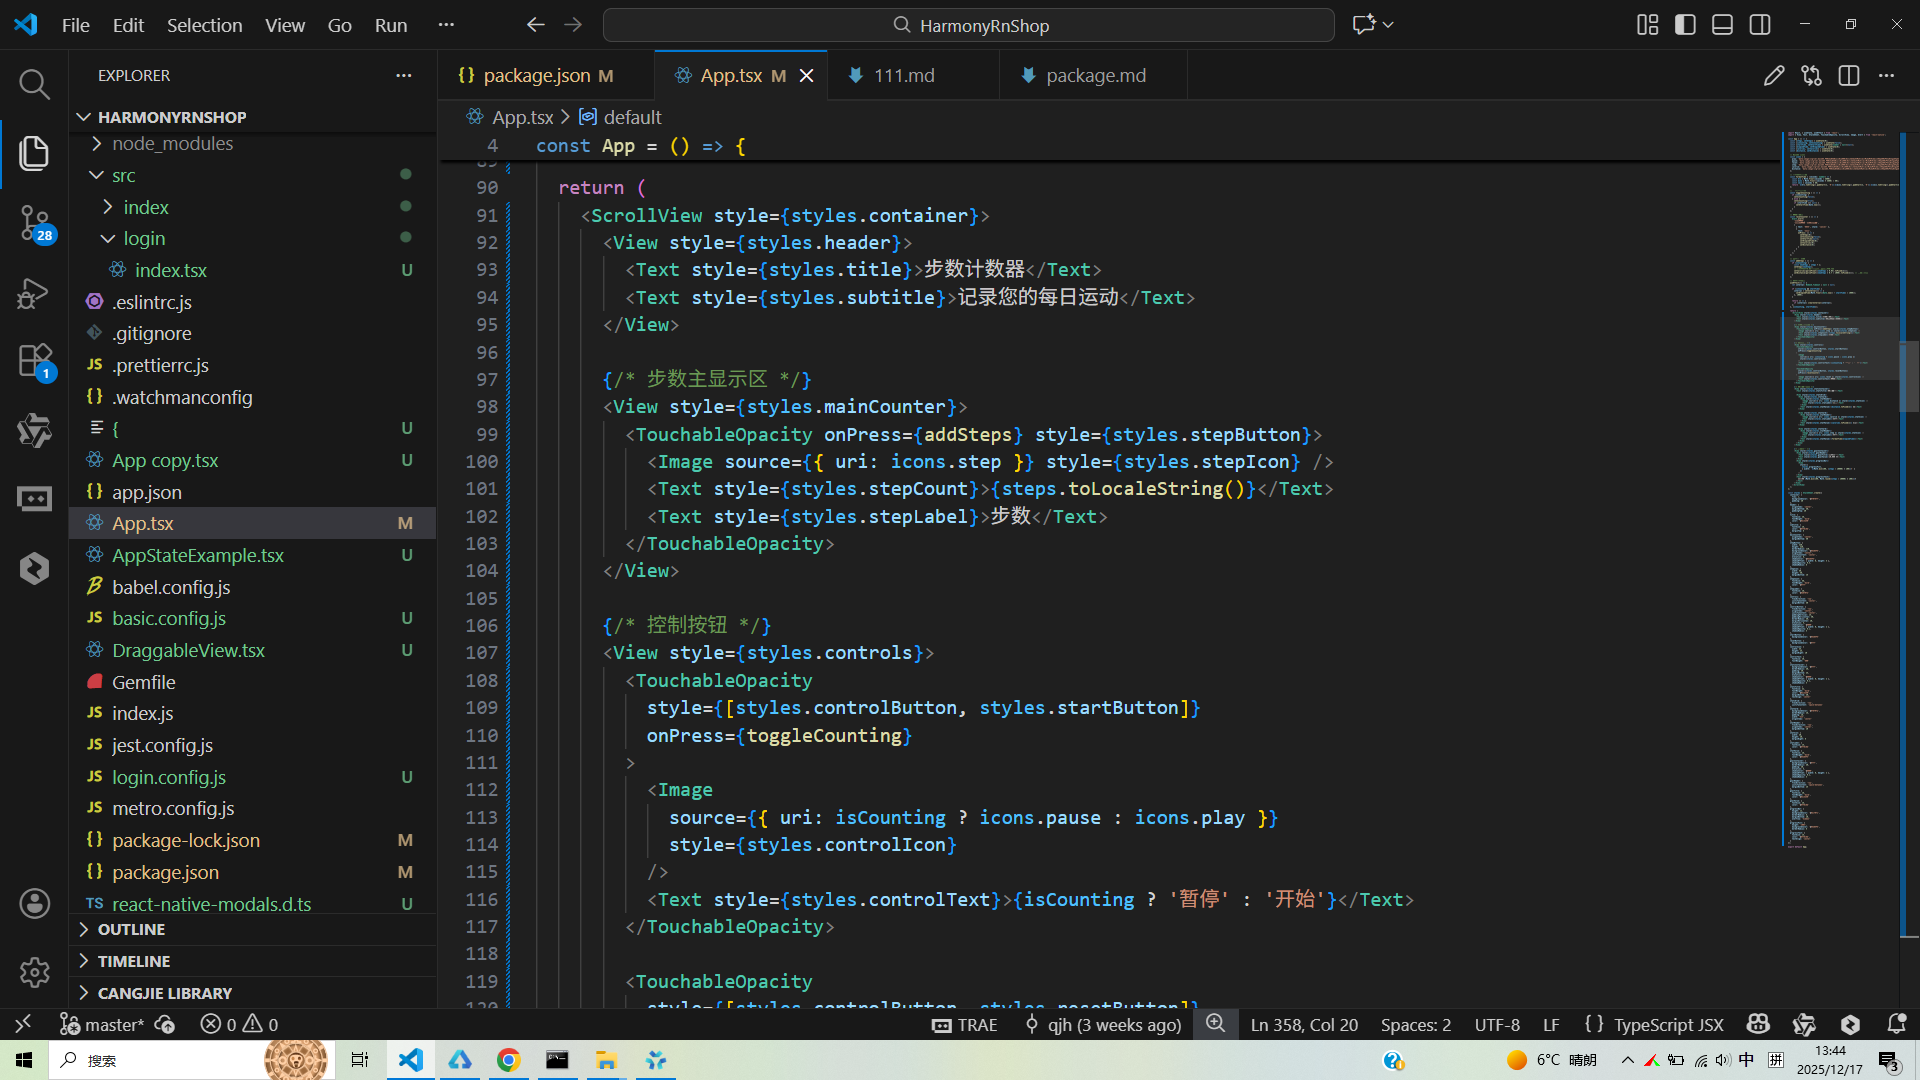Click the TypeScript JSX language mode
The image size is (1920, 1080).
pyautogui.click(x=1668, y=1024)
